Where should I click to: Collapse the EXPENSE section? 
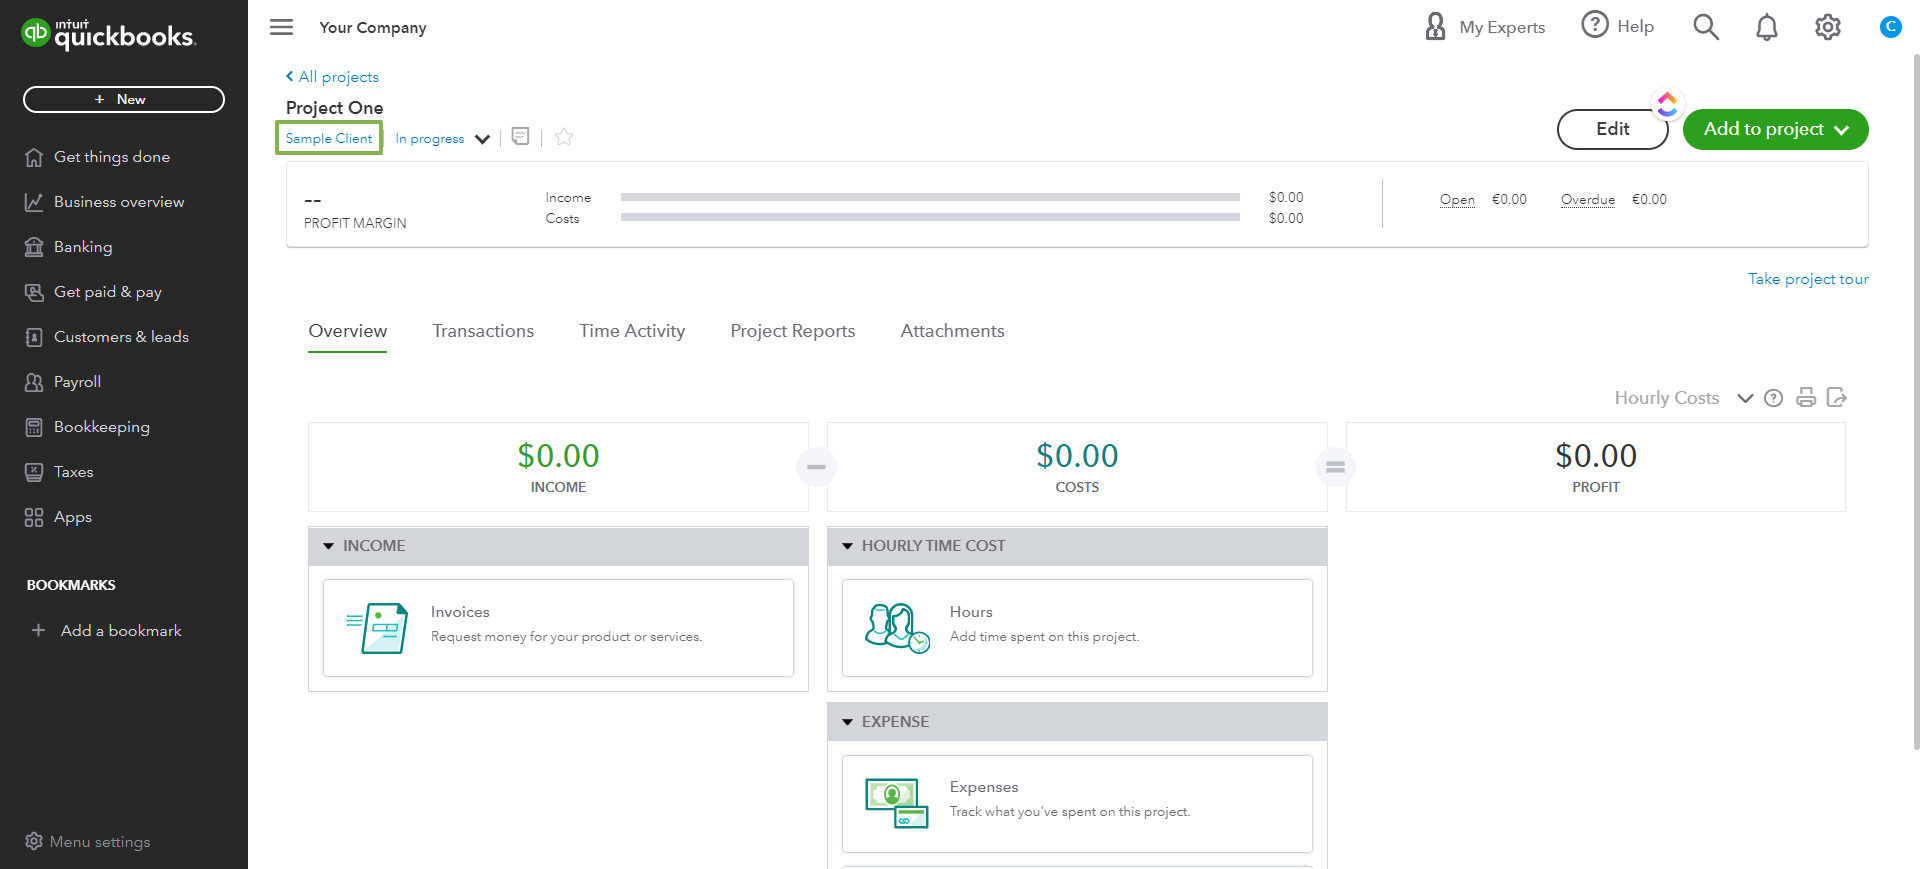pyautogui.click(x=848, y=722)
